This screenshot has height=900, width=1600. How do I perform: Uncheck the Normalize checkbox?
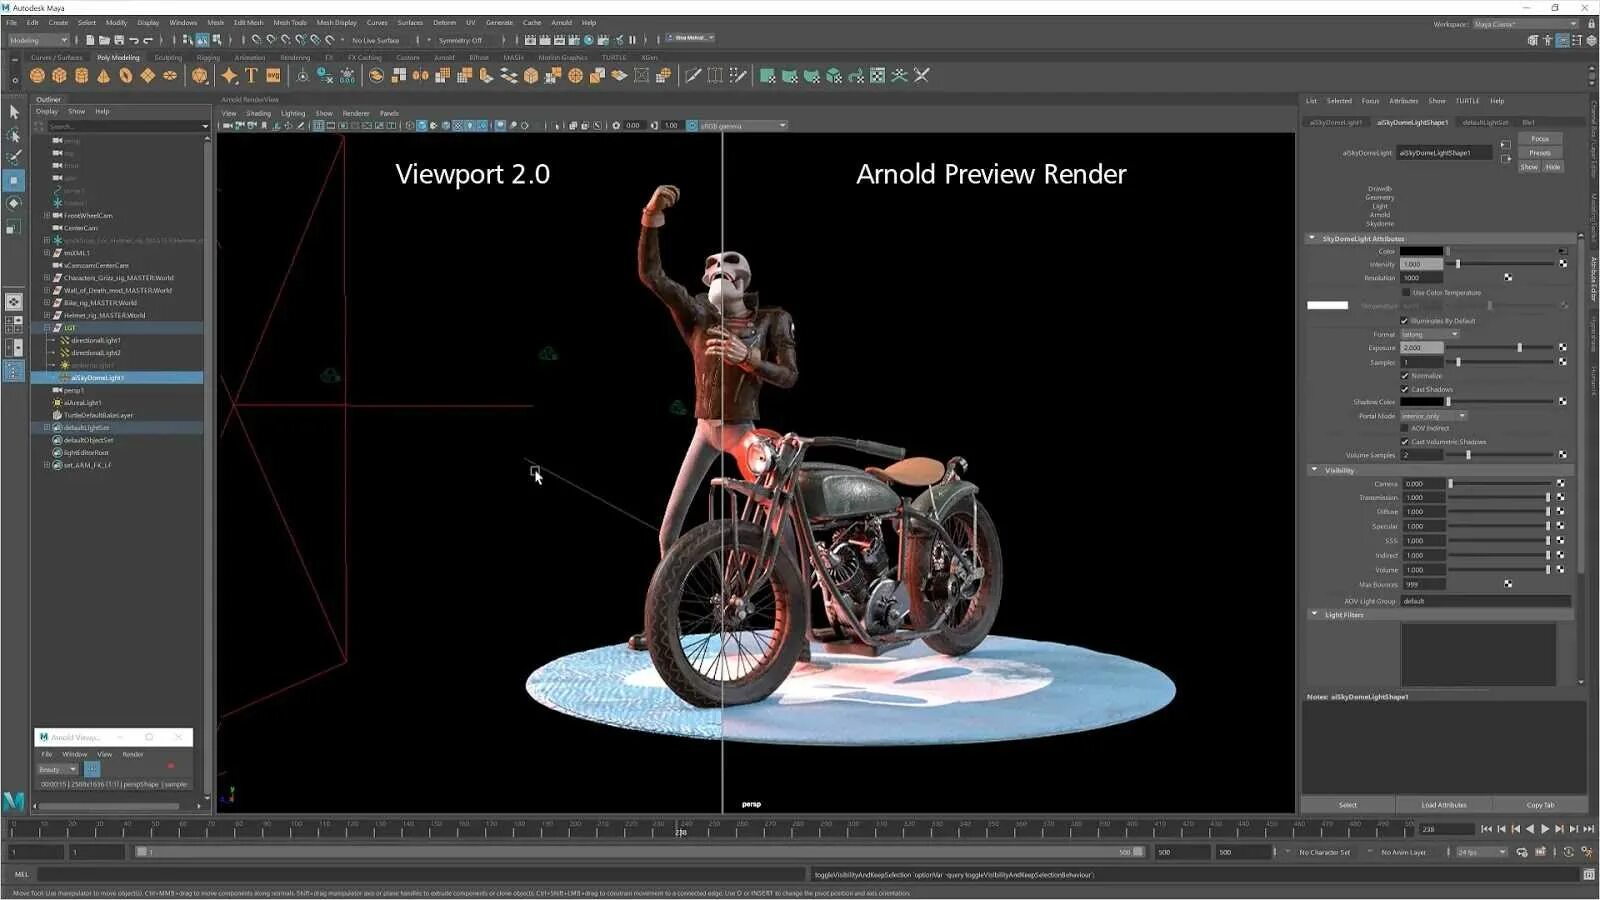pos(1404,376)
